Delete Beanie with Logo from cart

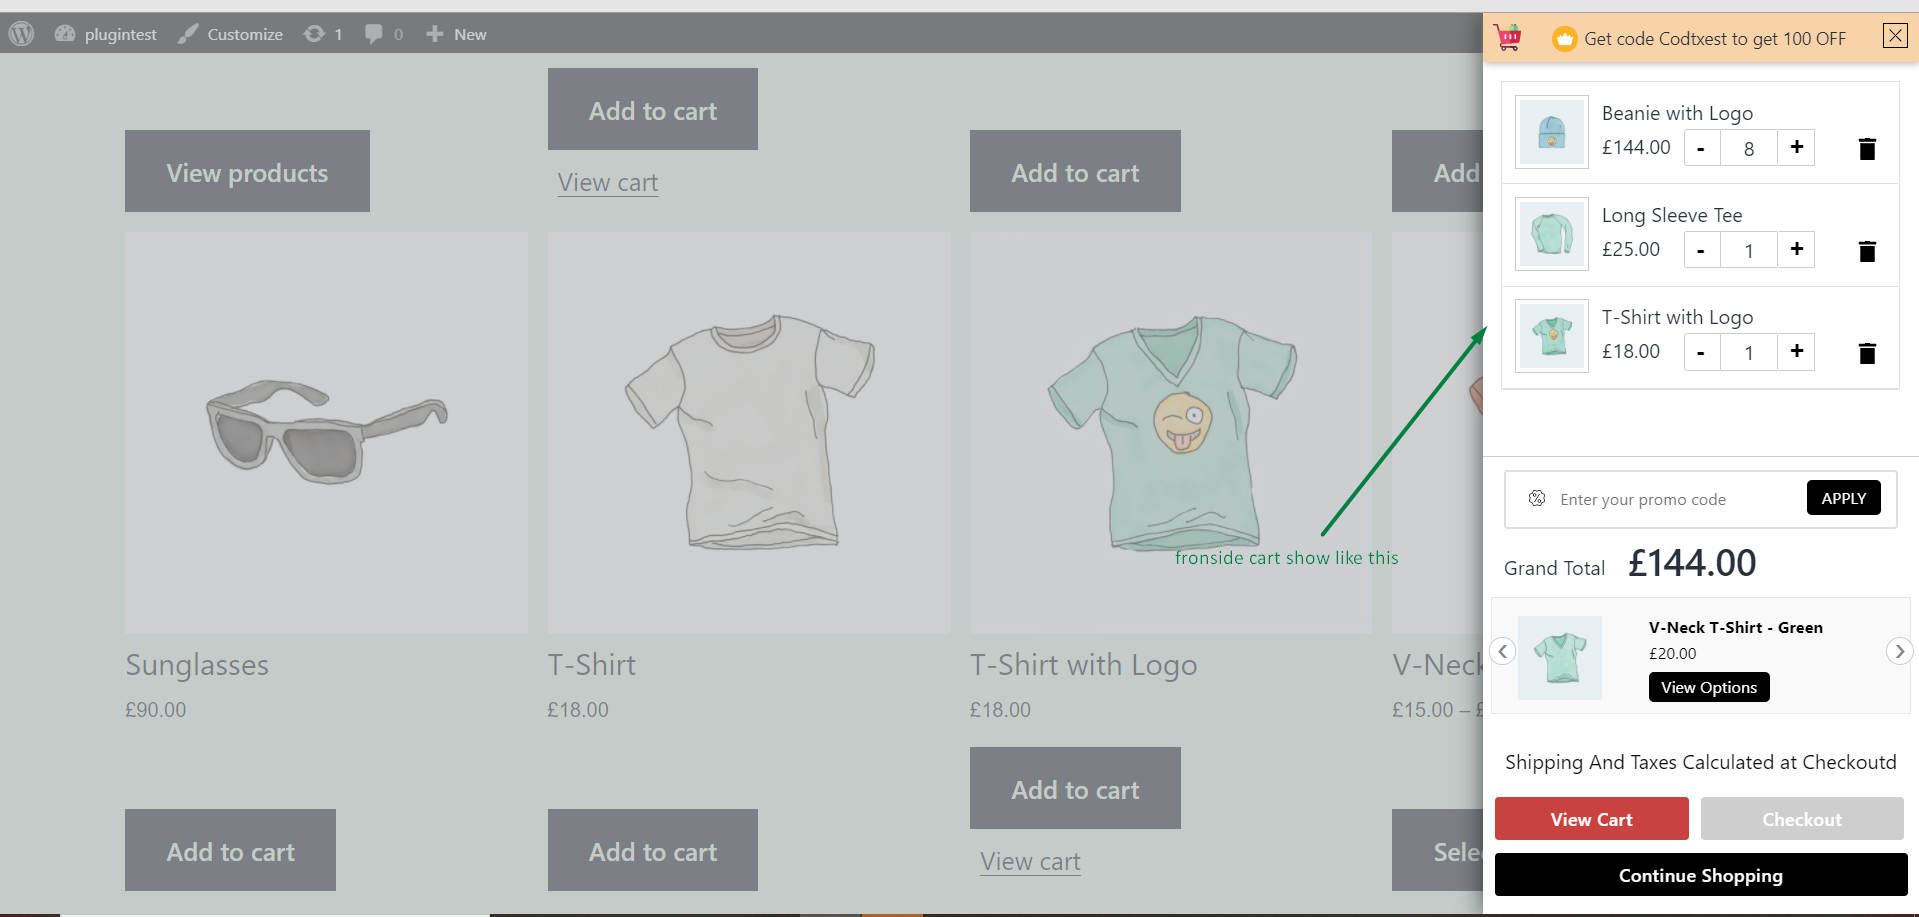point(1867,149)
